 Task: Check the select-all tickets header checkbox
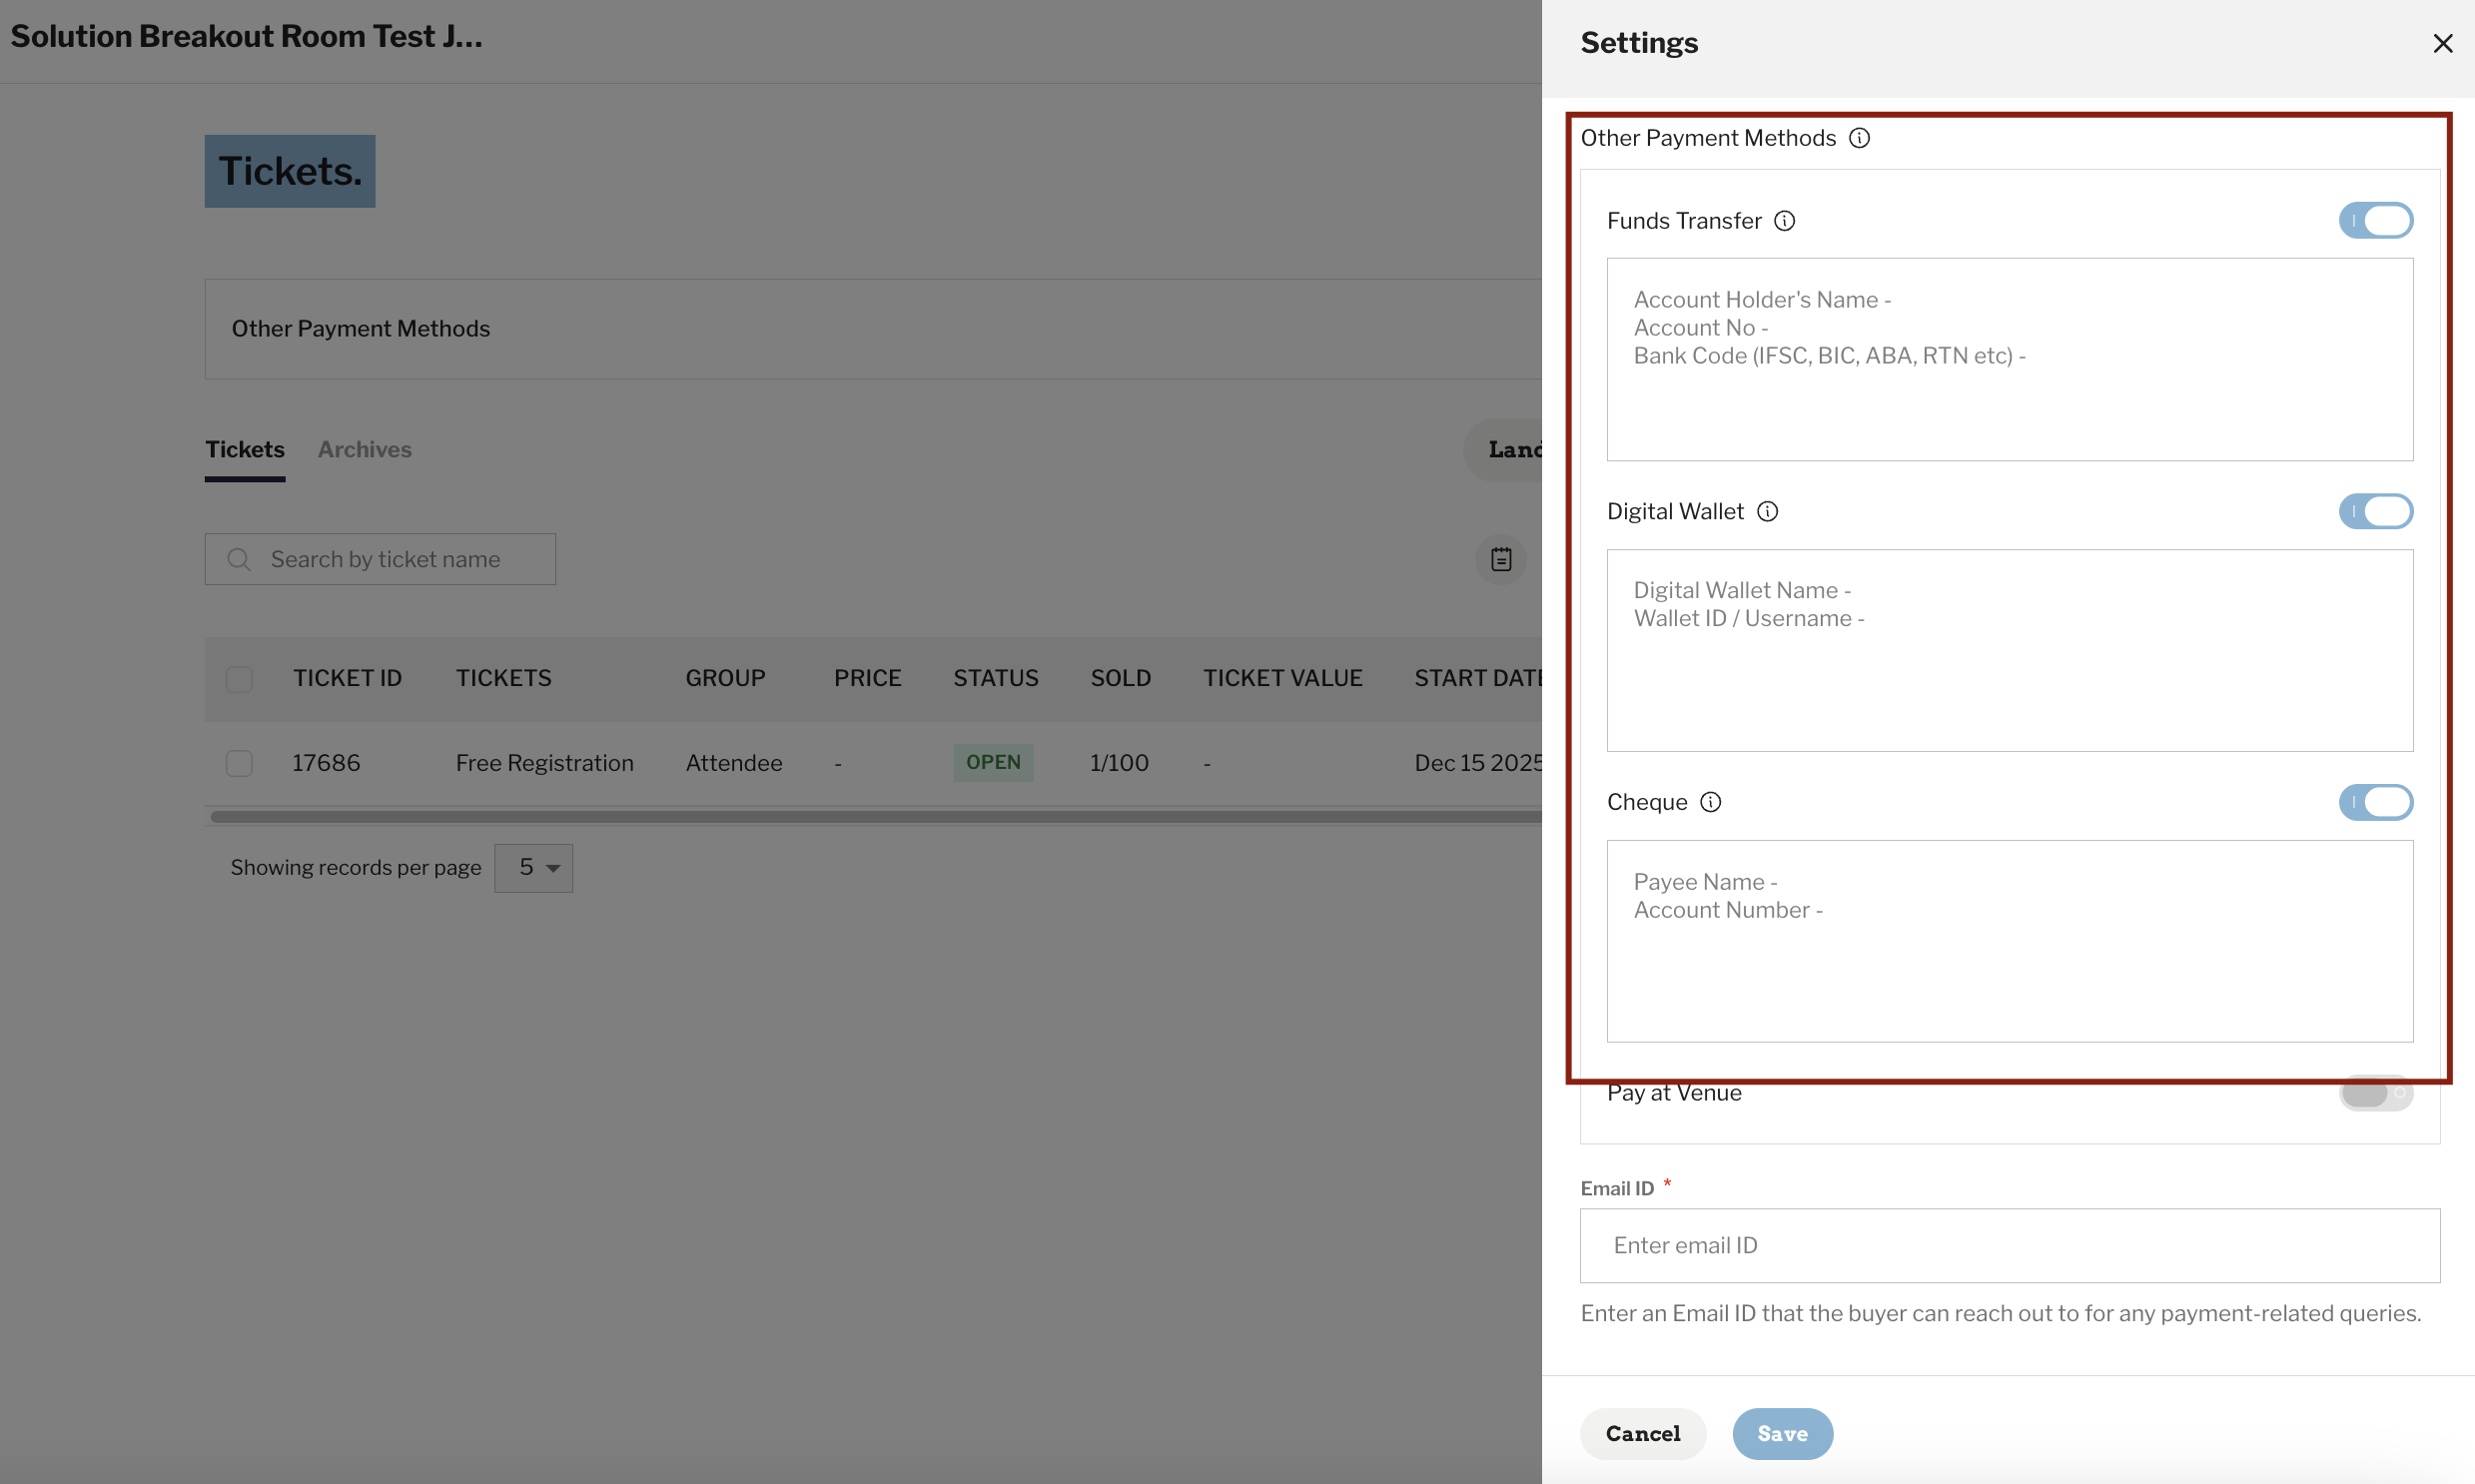pos(239,679)
